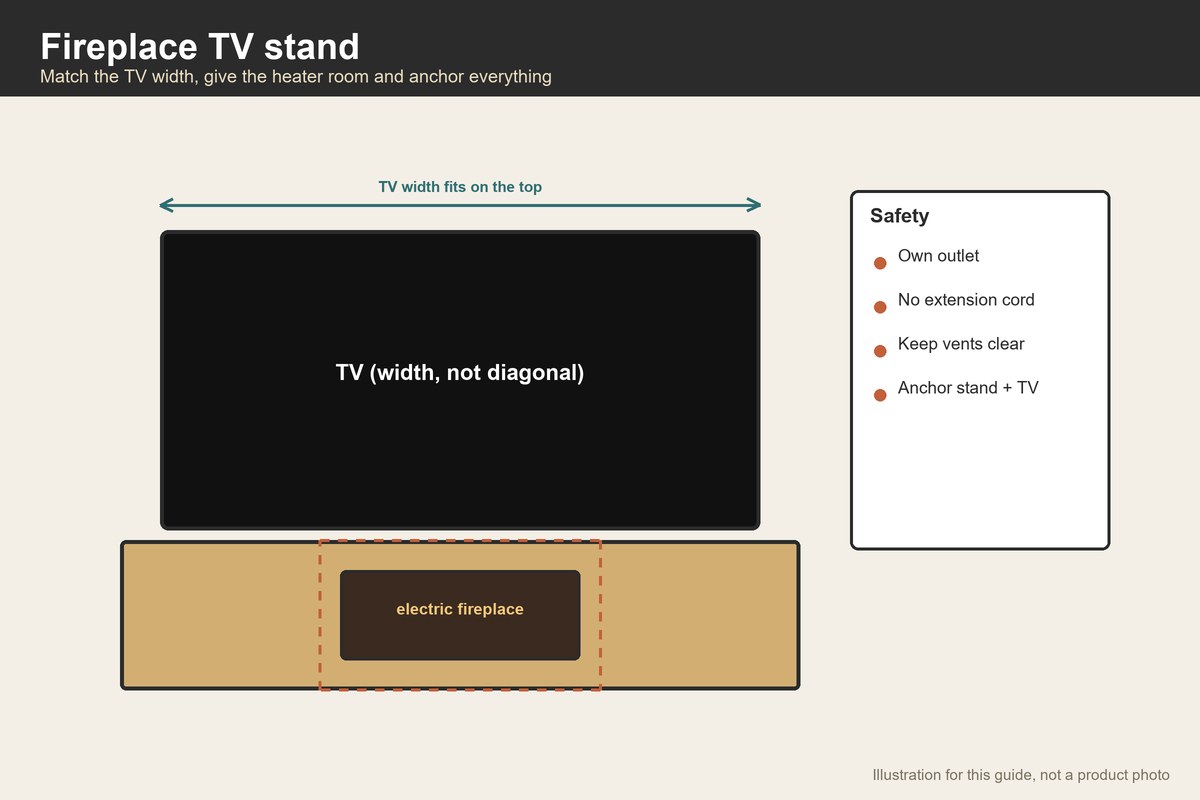Click the 'Keep vents clear' item

961,344
